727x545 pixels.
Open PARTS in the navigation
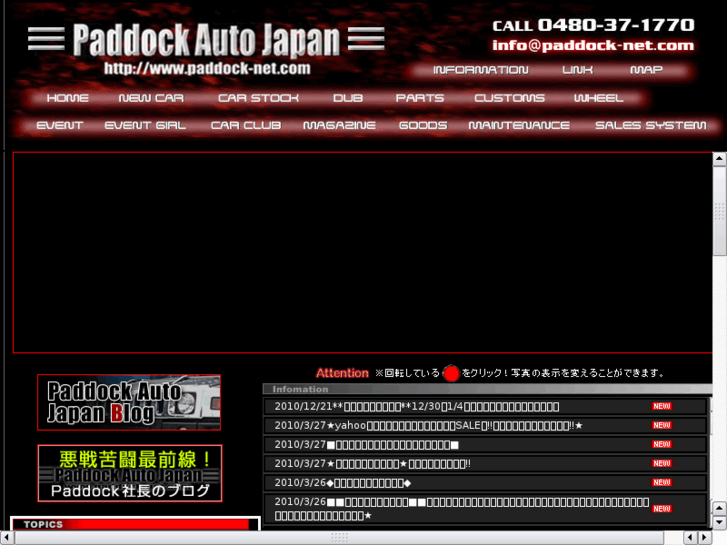pos(420,98)
